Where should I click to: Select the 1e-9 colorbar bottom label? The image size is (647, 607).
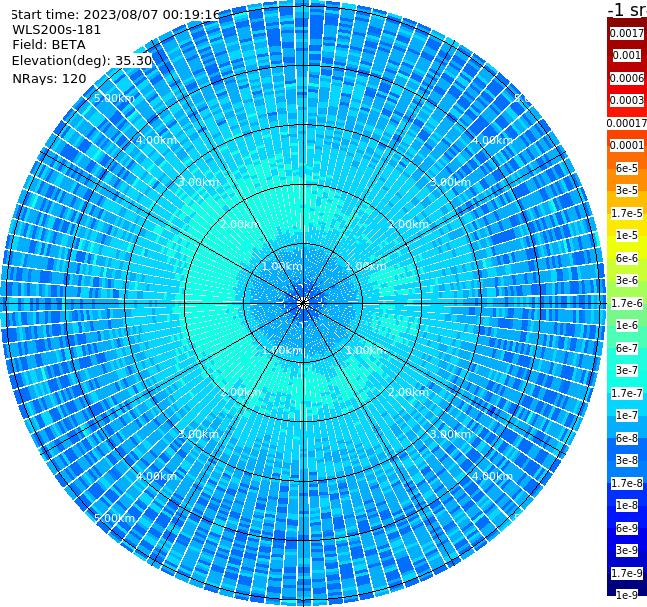(627, 595)
